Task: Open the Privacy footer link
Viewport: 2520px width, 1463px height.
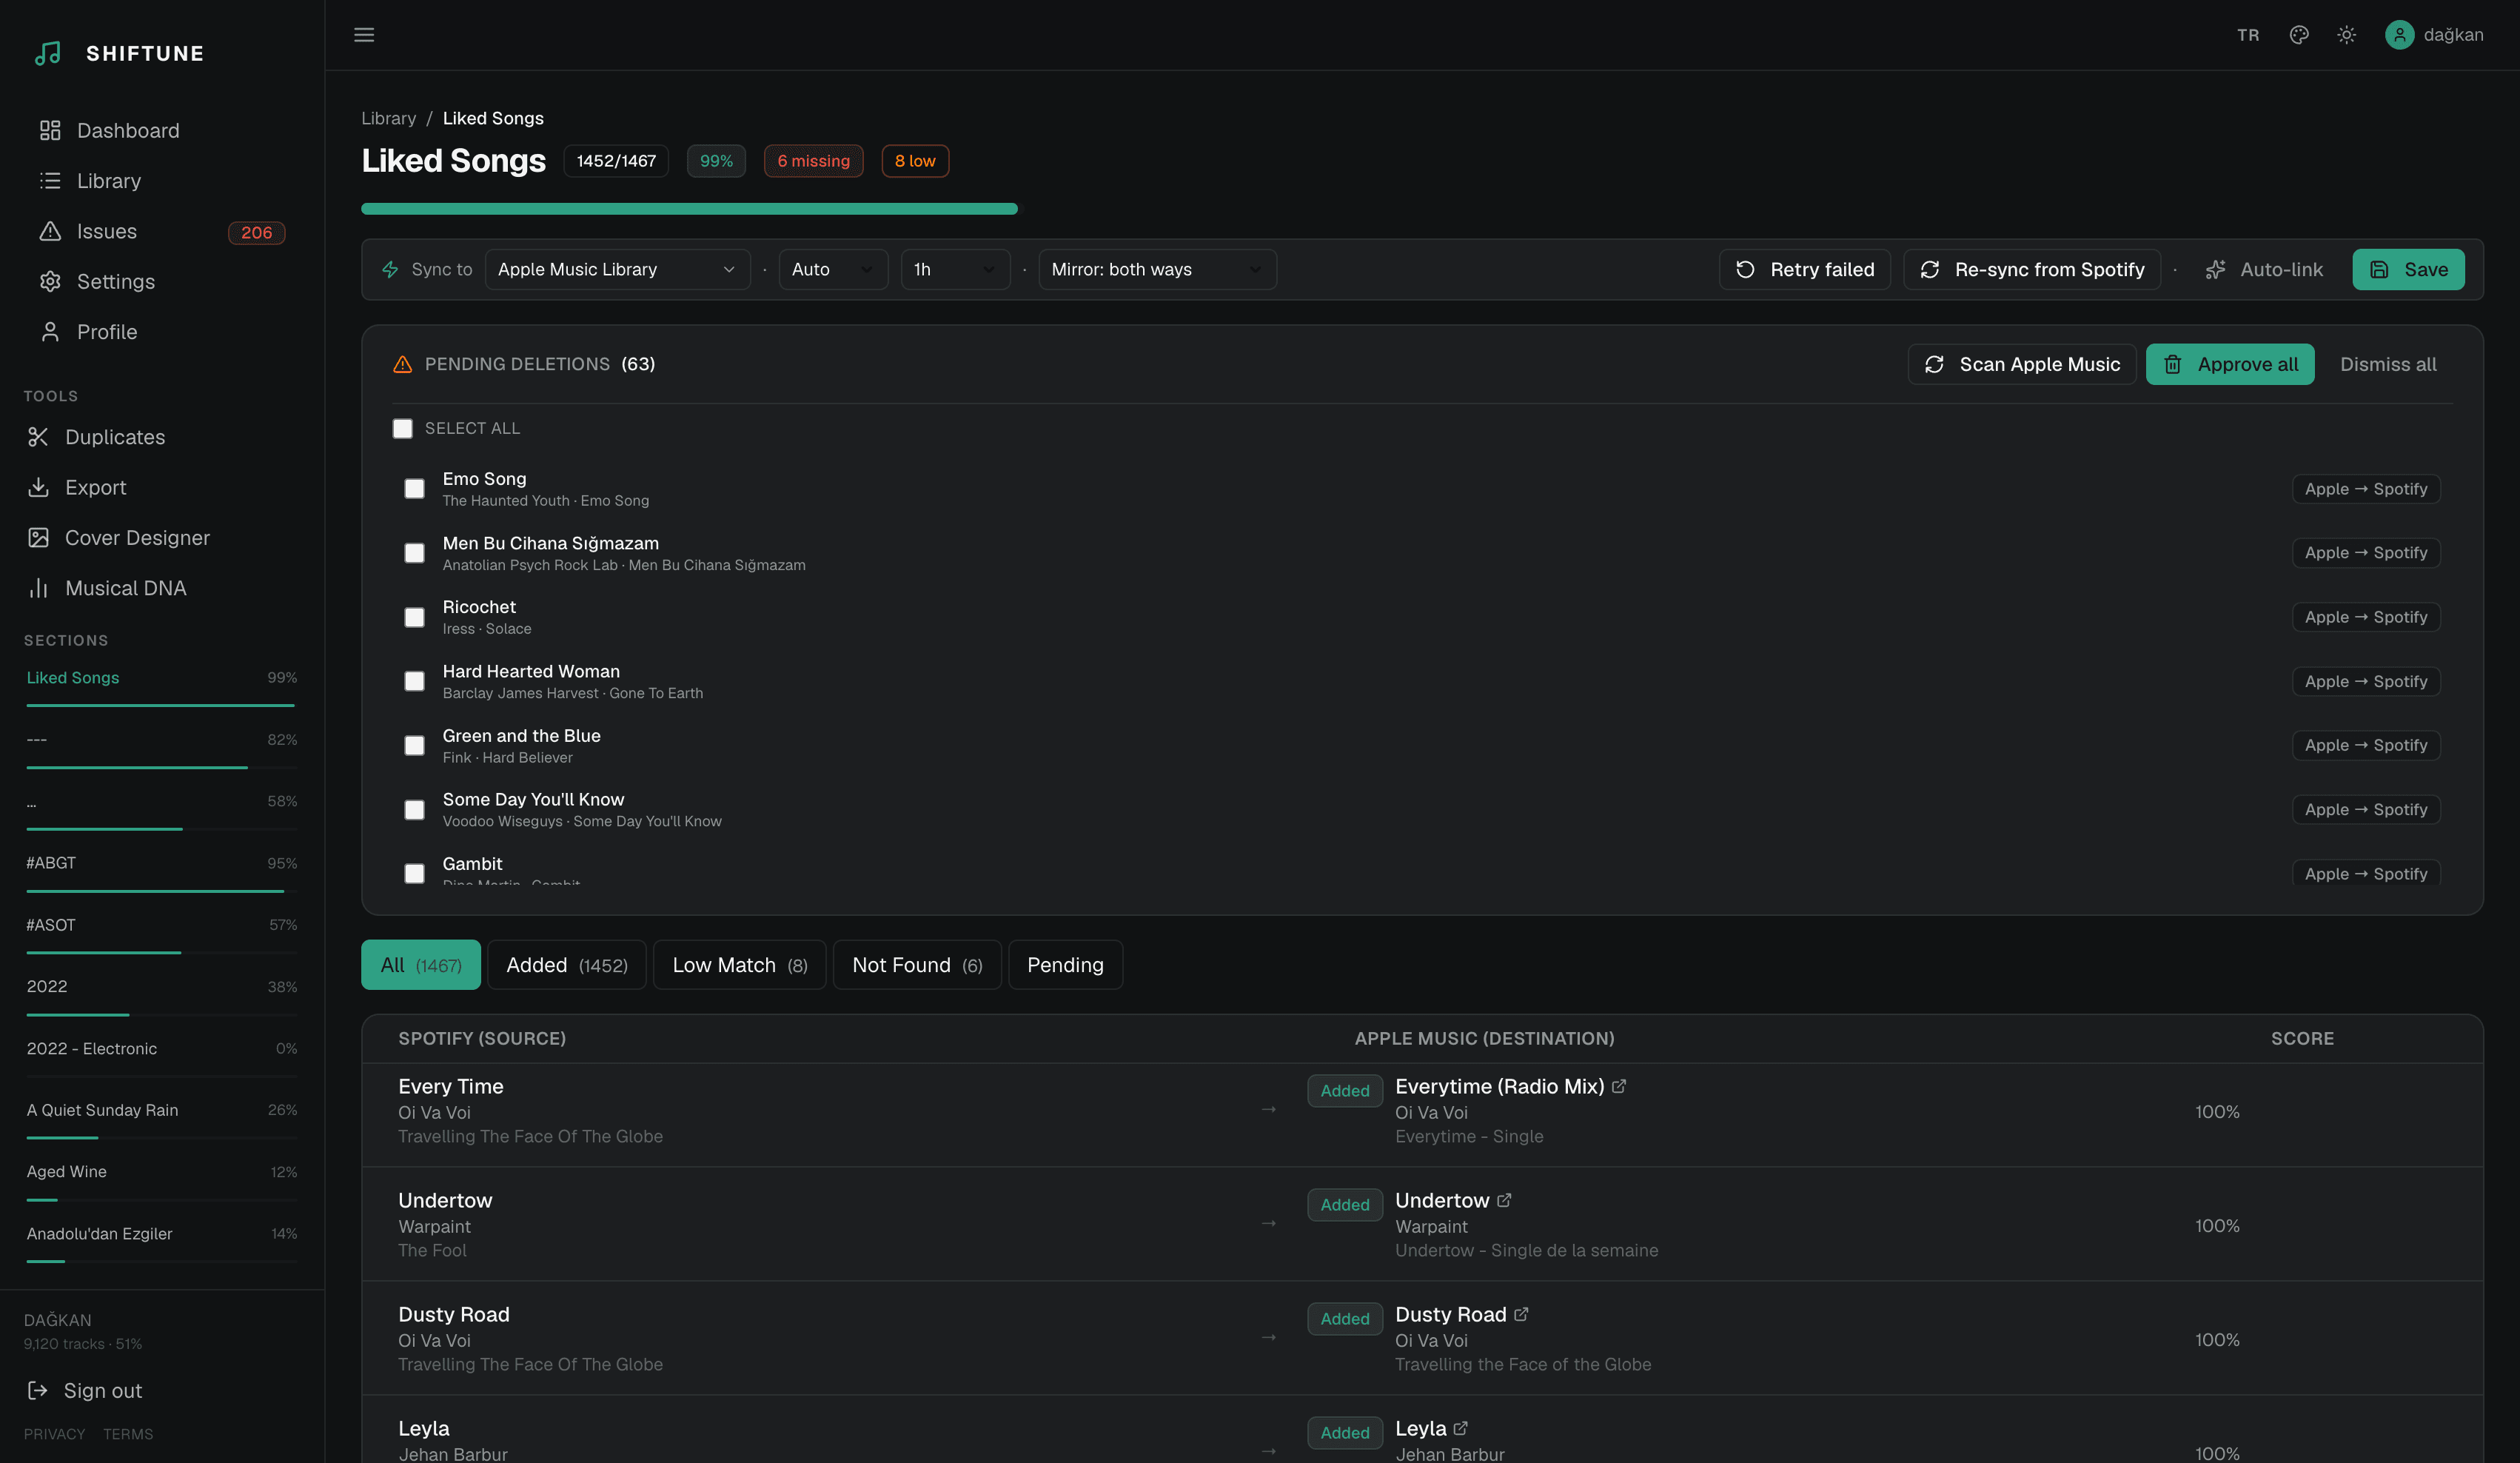Action: [x=54, y=1434]
